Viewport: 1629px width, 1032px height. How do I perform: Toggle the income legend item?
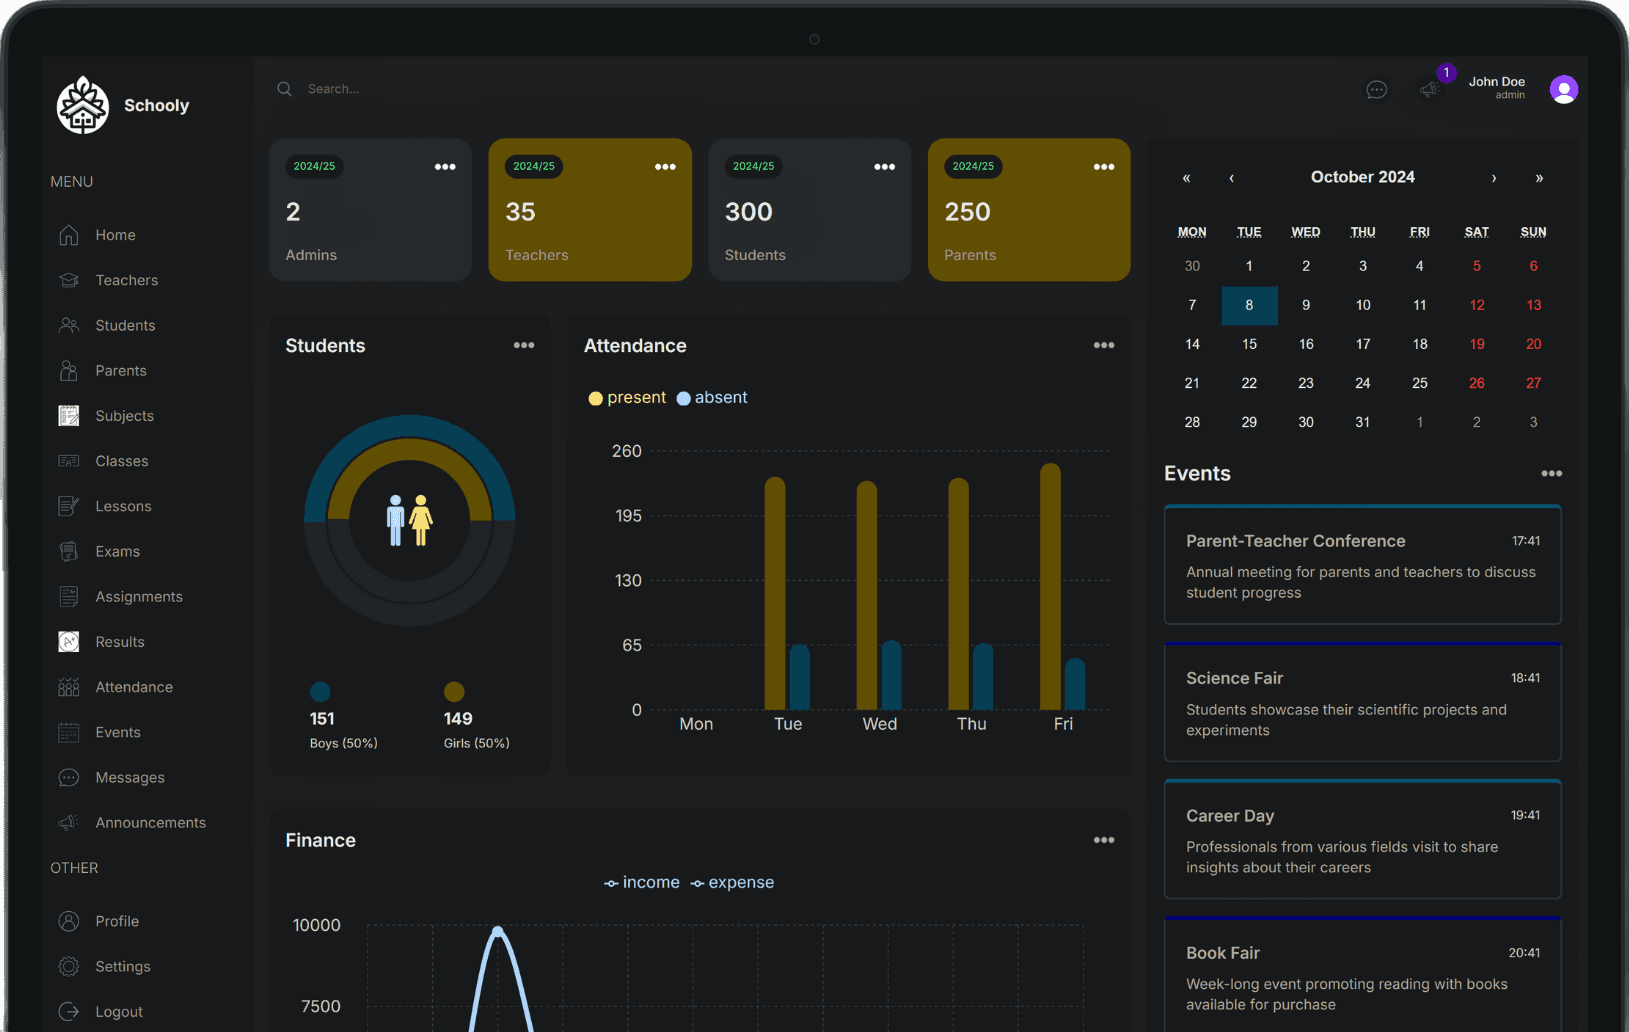[642, 883]
